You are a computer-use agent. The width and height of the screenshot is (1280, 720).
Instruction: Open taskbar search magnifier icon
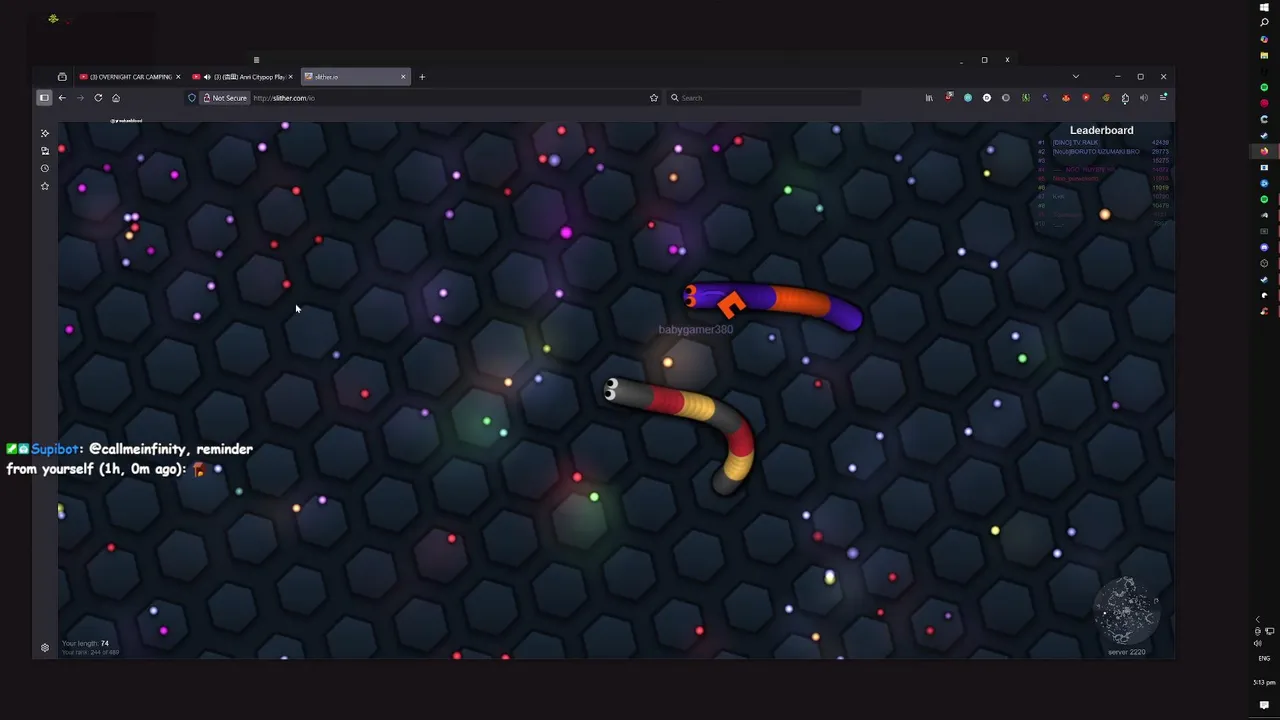pyautogui.click(x=1264, y=22)
